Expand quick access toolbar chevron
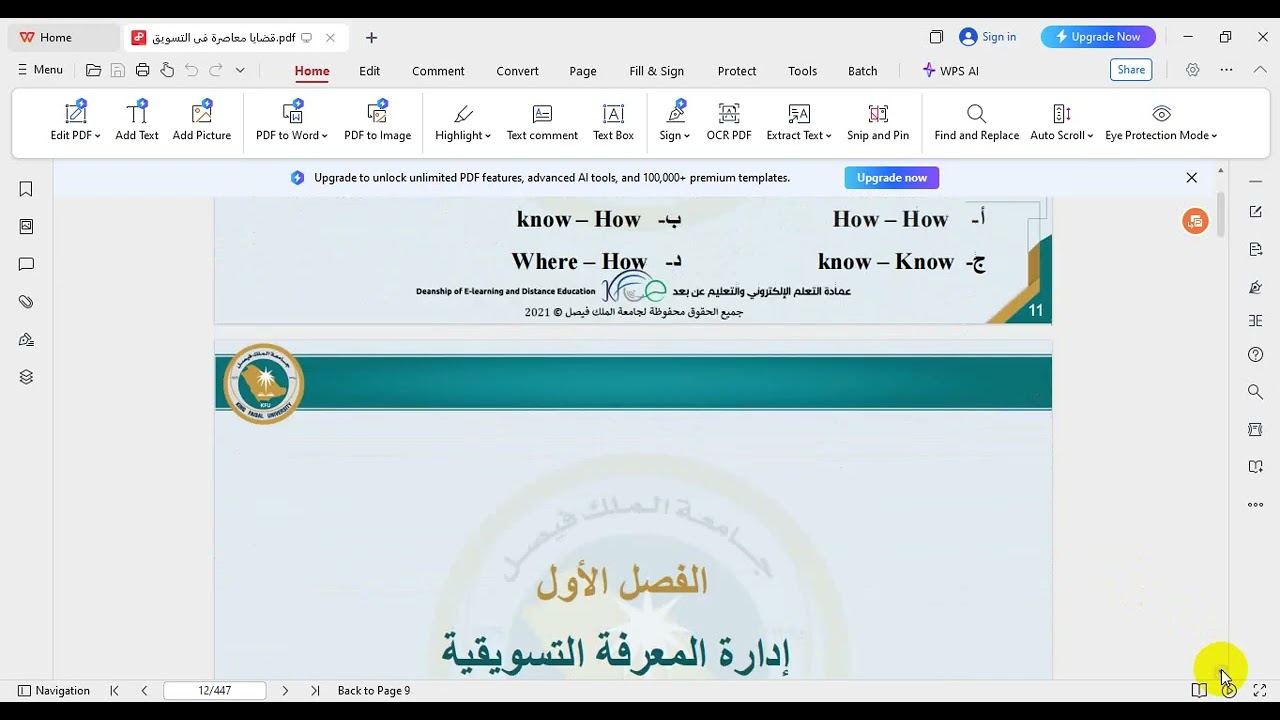 [240, 70]
